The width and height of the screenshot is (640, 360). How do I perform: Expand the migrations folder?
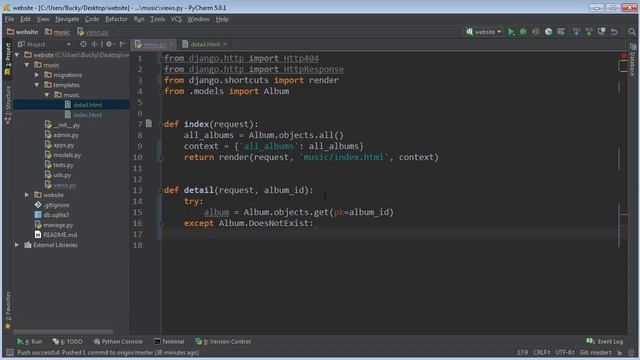tap(37, 75)
